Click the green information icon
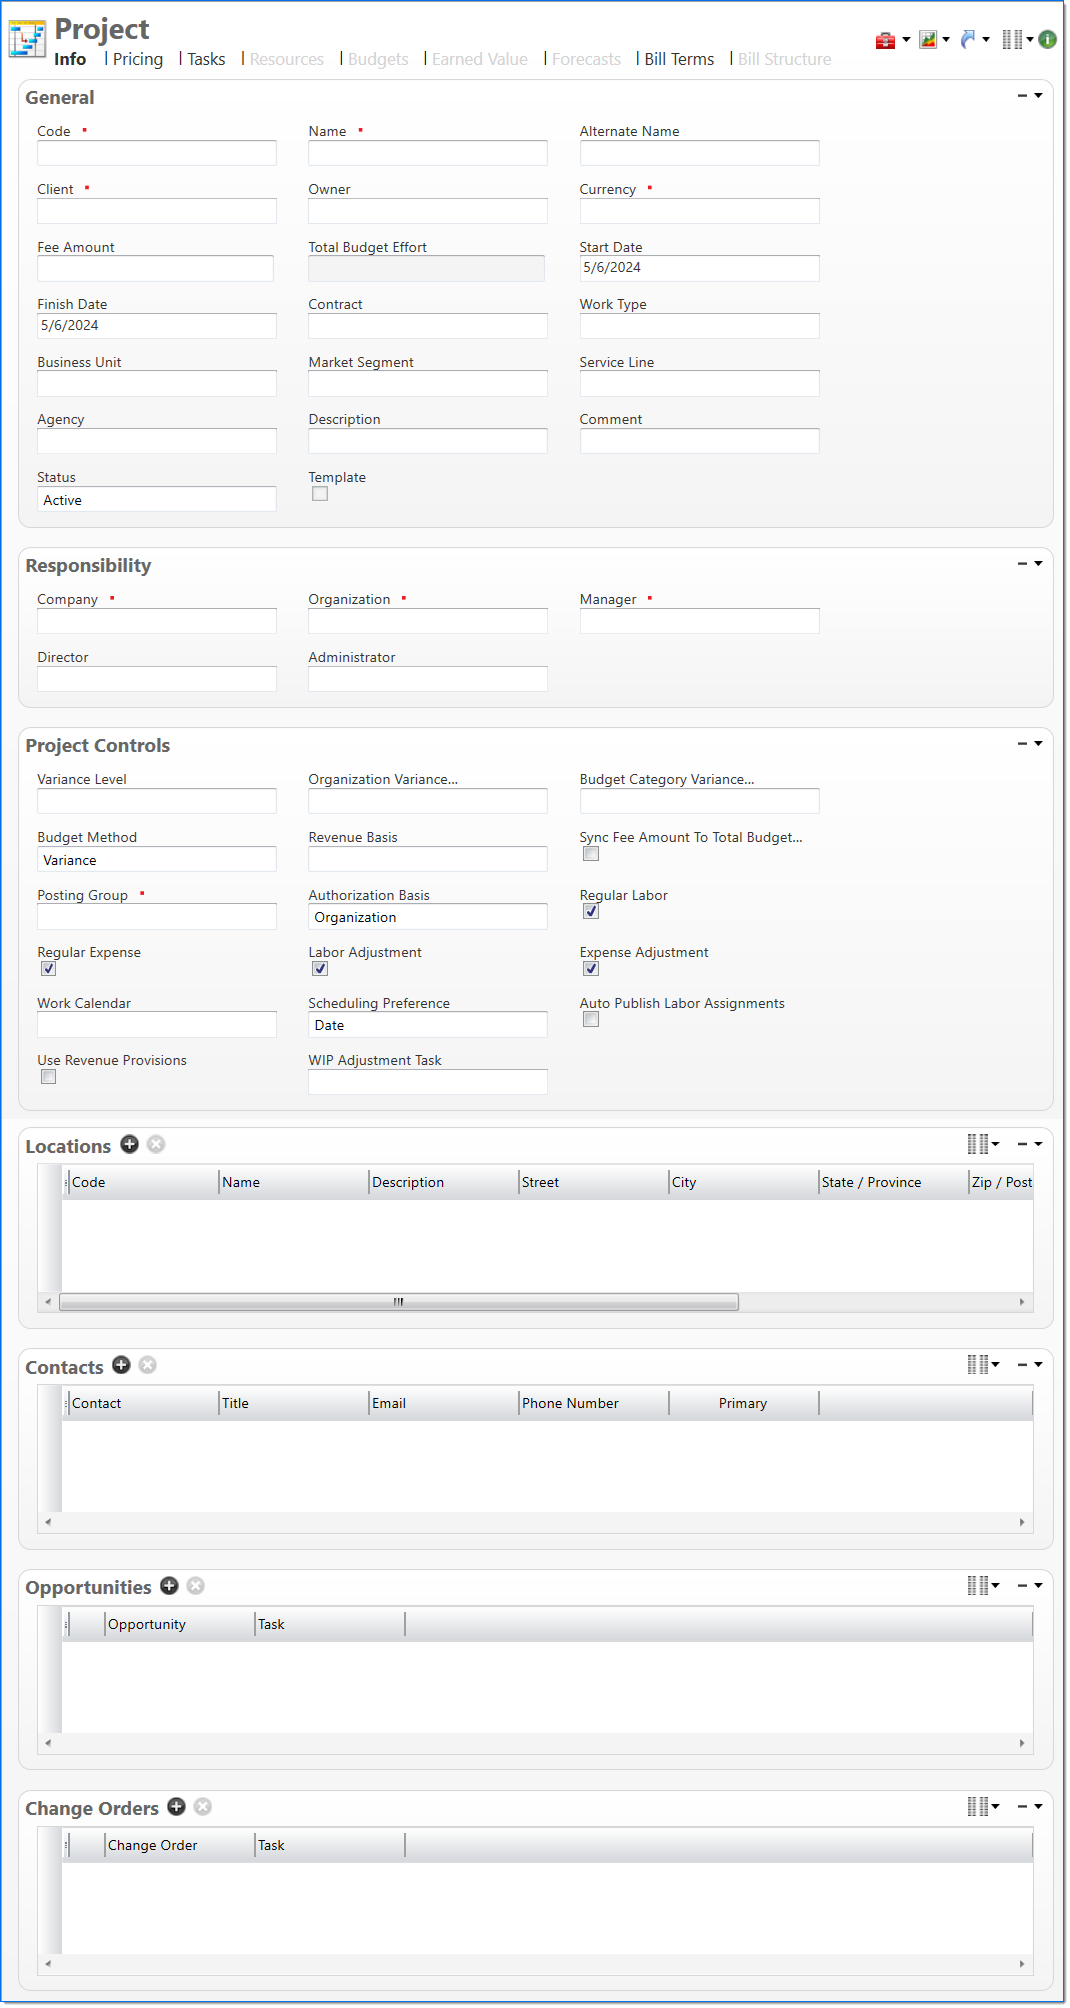This screenshot has width=1070, height=2008. point(1047,40)
